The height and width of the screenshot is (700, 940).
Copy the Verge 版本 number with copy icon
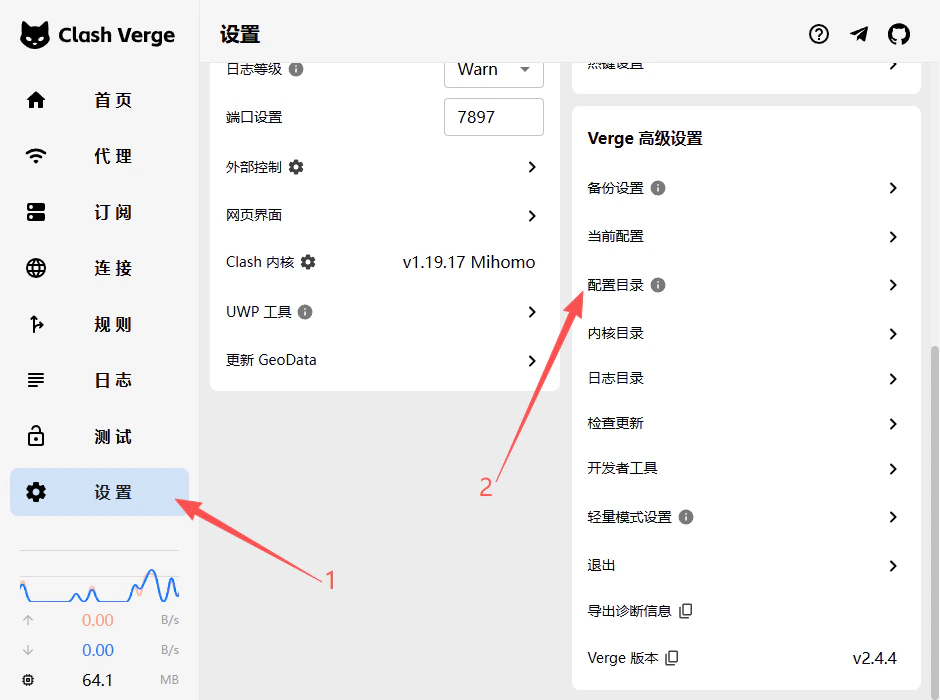pyautogui.click(x=671, y=658)
